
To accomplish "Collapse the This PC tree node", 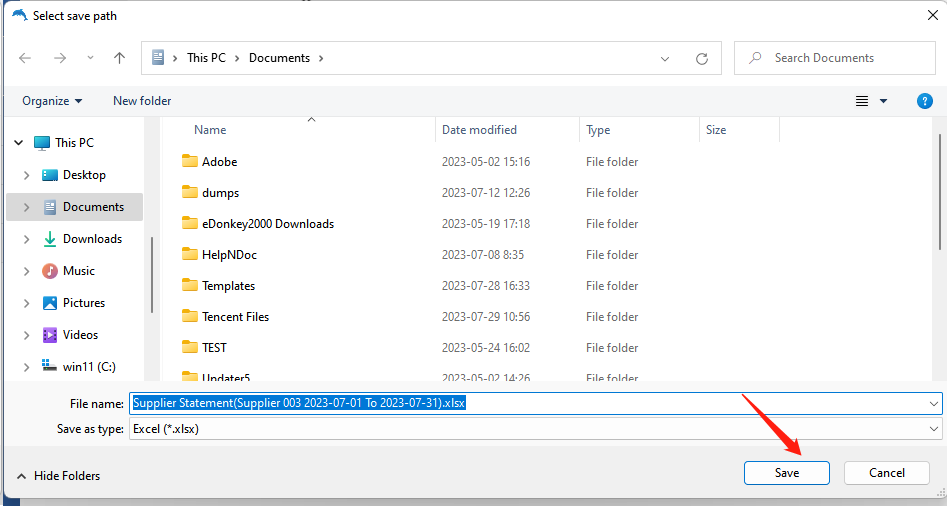I will click(x=19, y=143).
